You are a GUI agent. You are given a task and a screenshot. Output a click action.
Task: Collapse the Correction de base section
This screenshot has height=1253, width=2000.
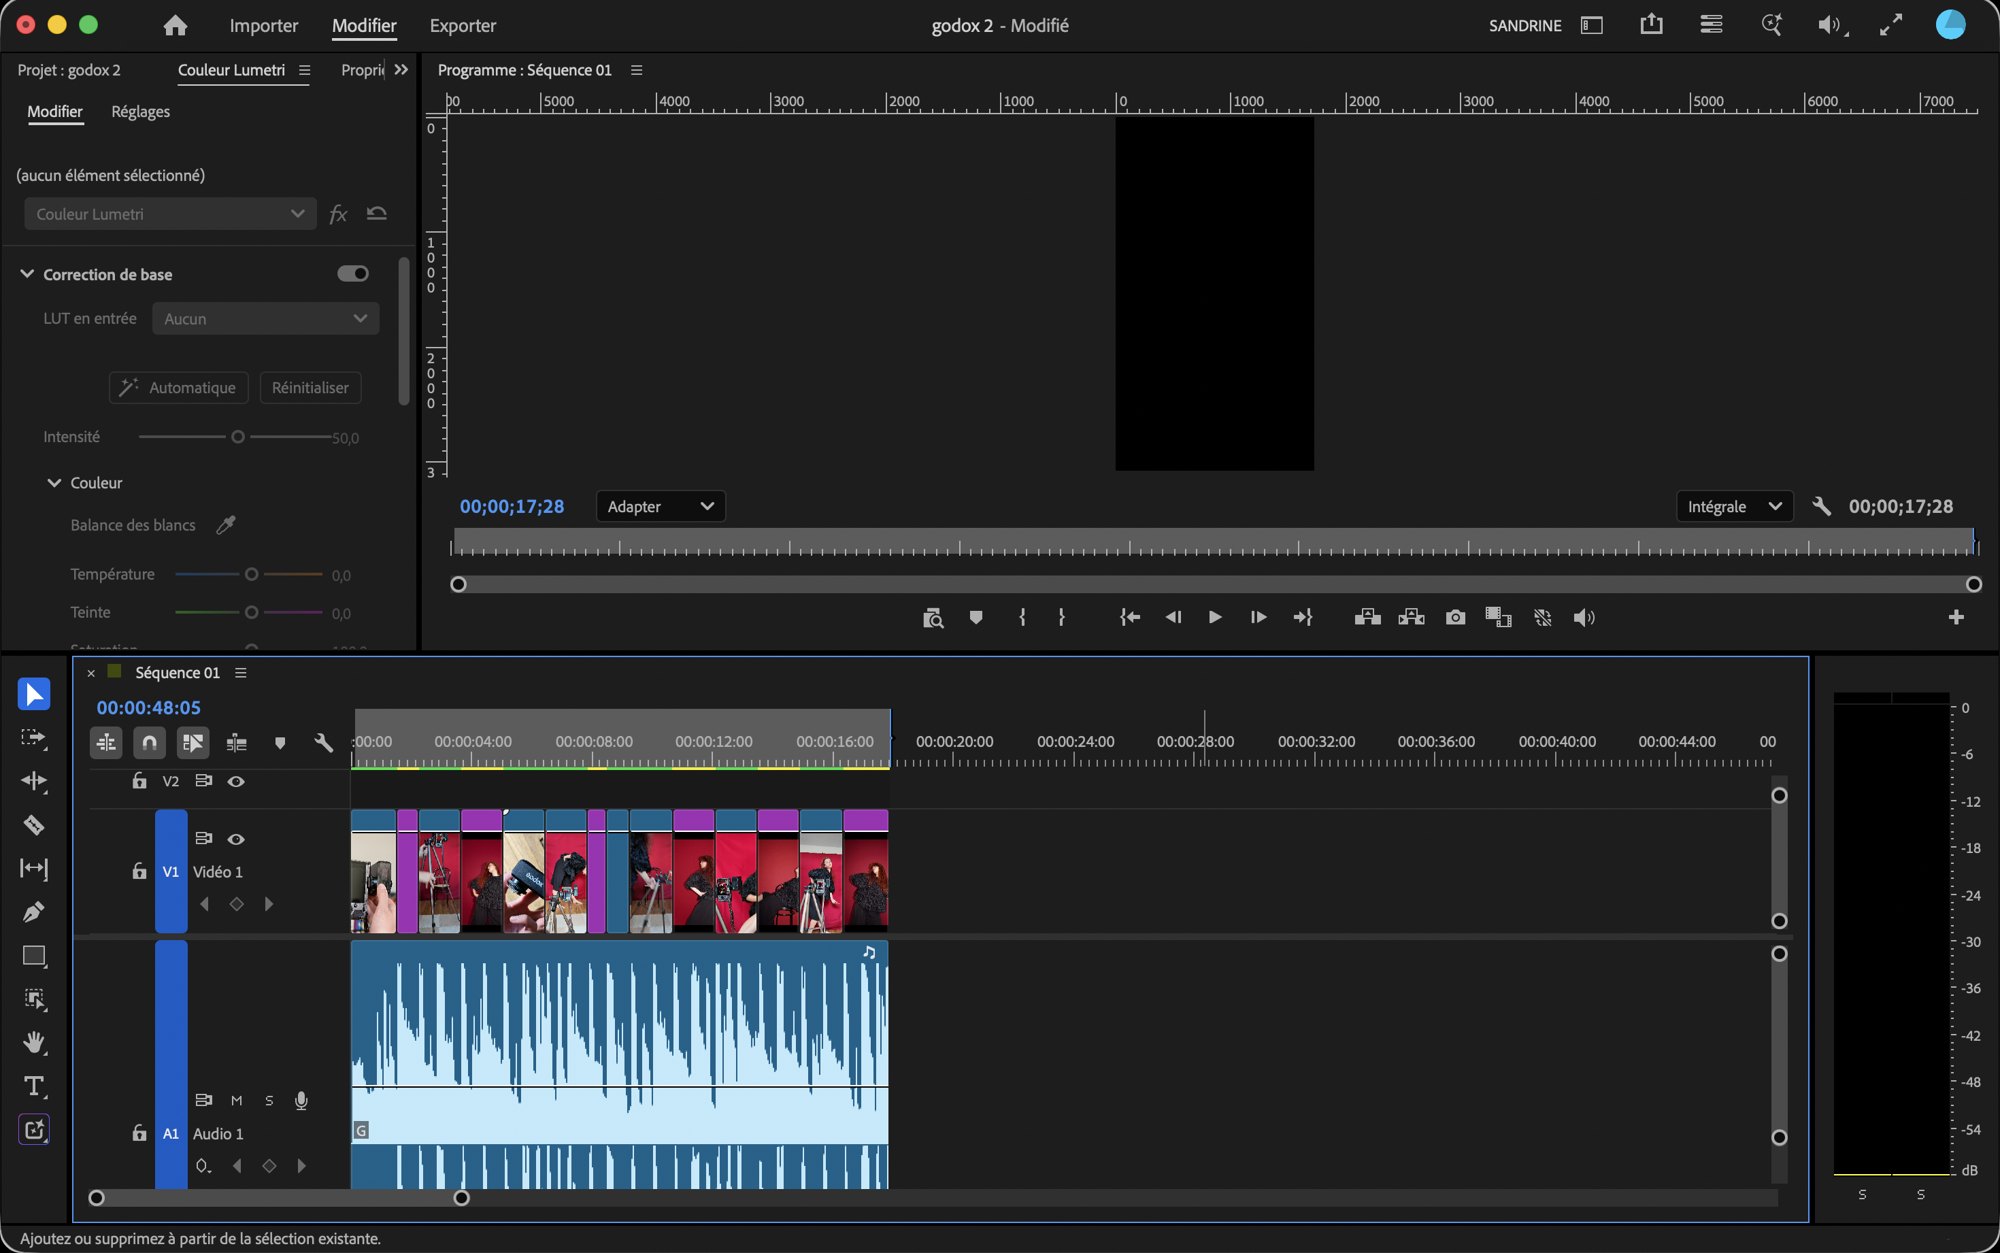[27, 274]
